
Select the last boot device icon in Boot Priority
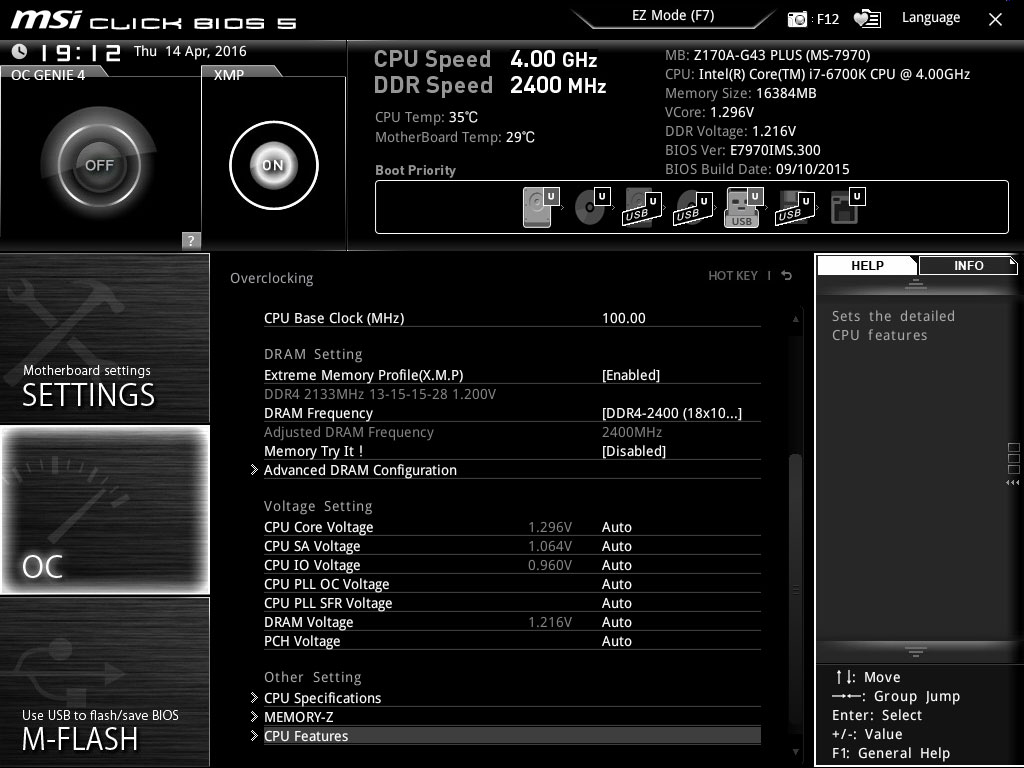coord(847,207)
